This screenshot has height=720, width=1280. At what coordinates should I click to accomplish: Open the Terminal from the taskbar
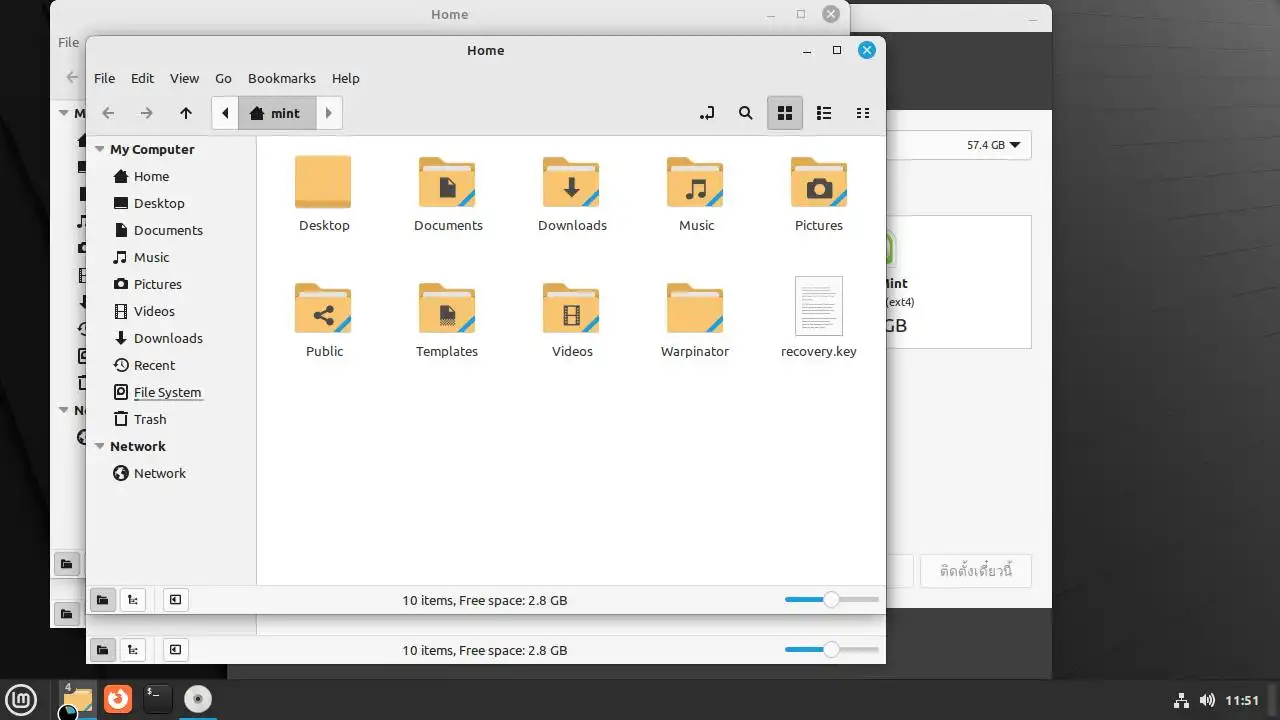[x=158, y=698]
